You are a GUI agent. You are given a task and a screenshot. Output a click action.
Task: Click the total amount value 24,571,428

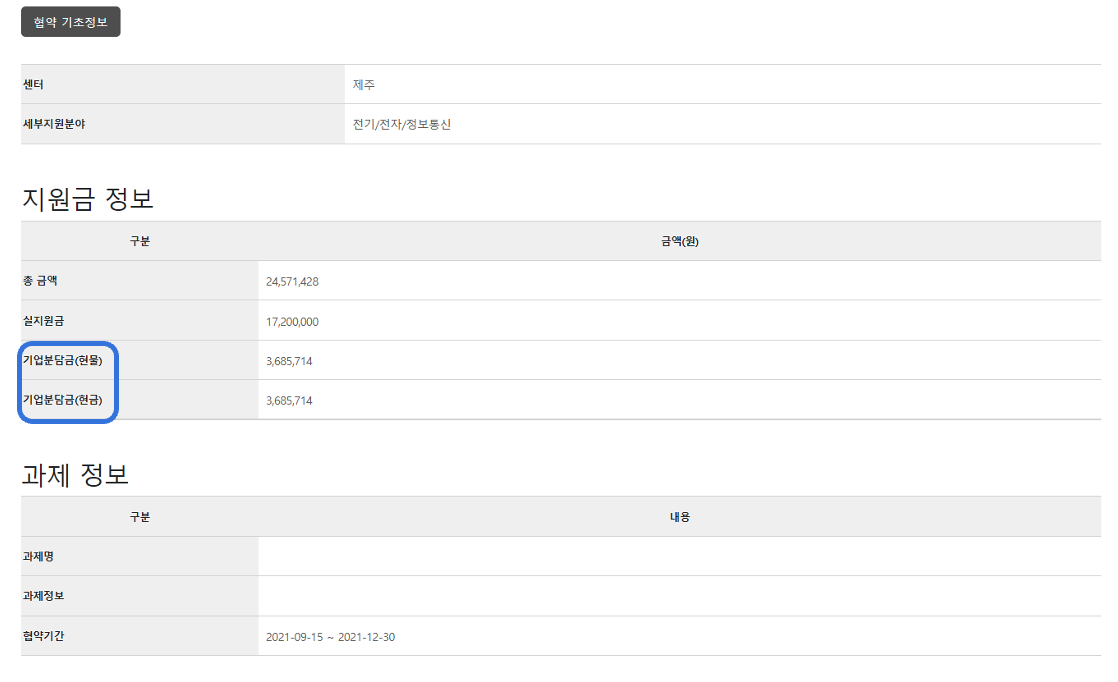[292, 282]
